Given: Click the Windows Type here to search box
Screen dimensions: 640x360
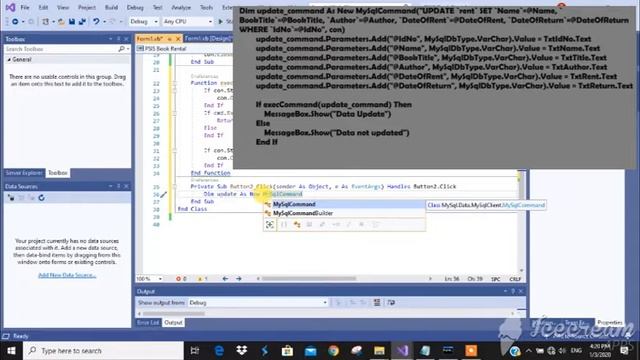Looking at the screenshot, I should click(x=104, y=351).
